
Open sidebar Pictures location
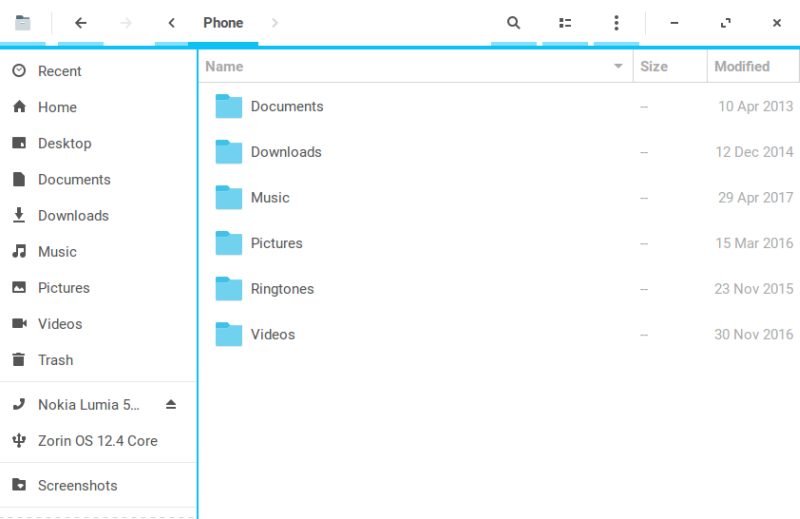98,288
